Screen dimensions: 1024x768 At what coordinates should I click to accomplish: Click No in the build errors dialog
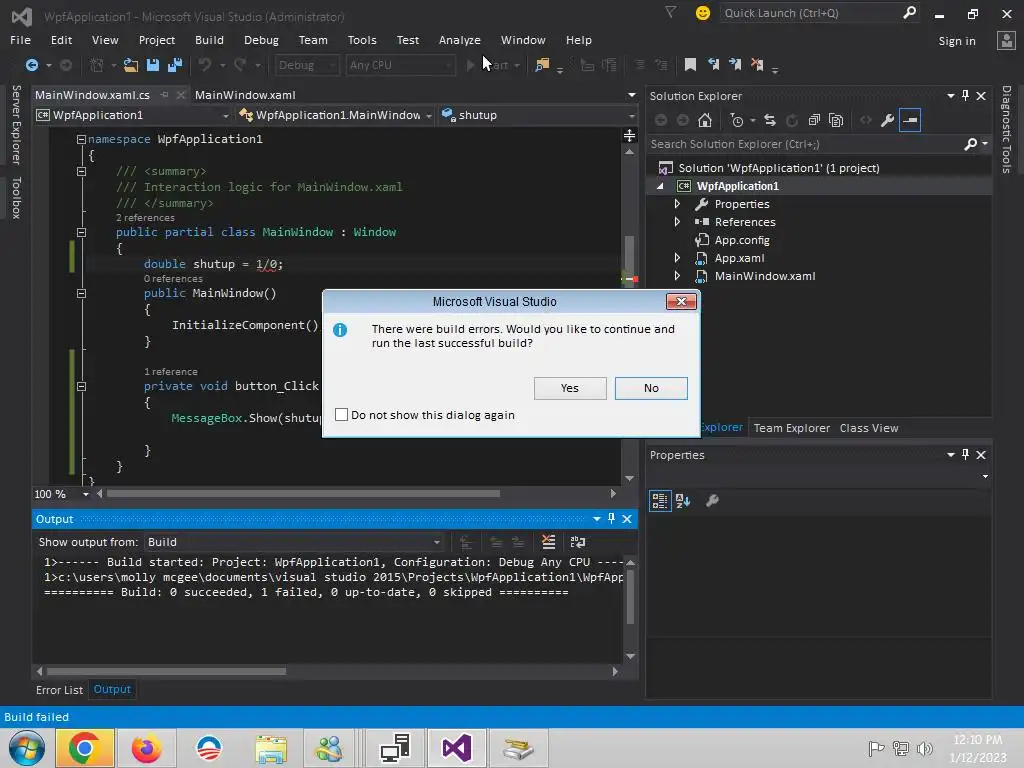pos(651,388)
